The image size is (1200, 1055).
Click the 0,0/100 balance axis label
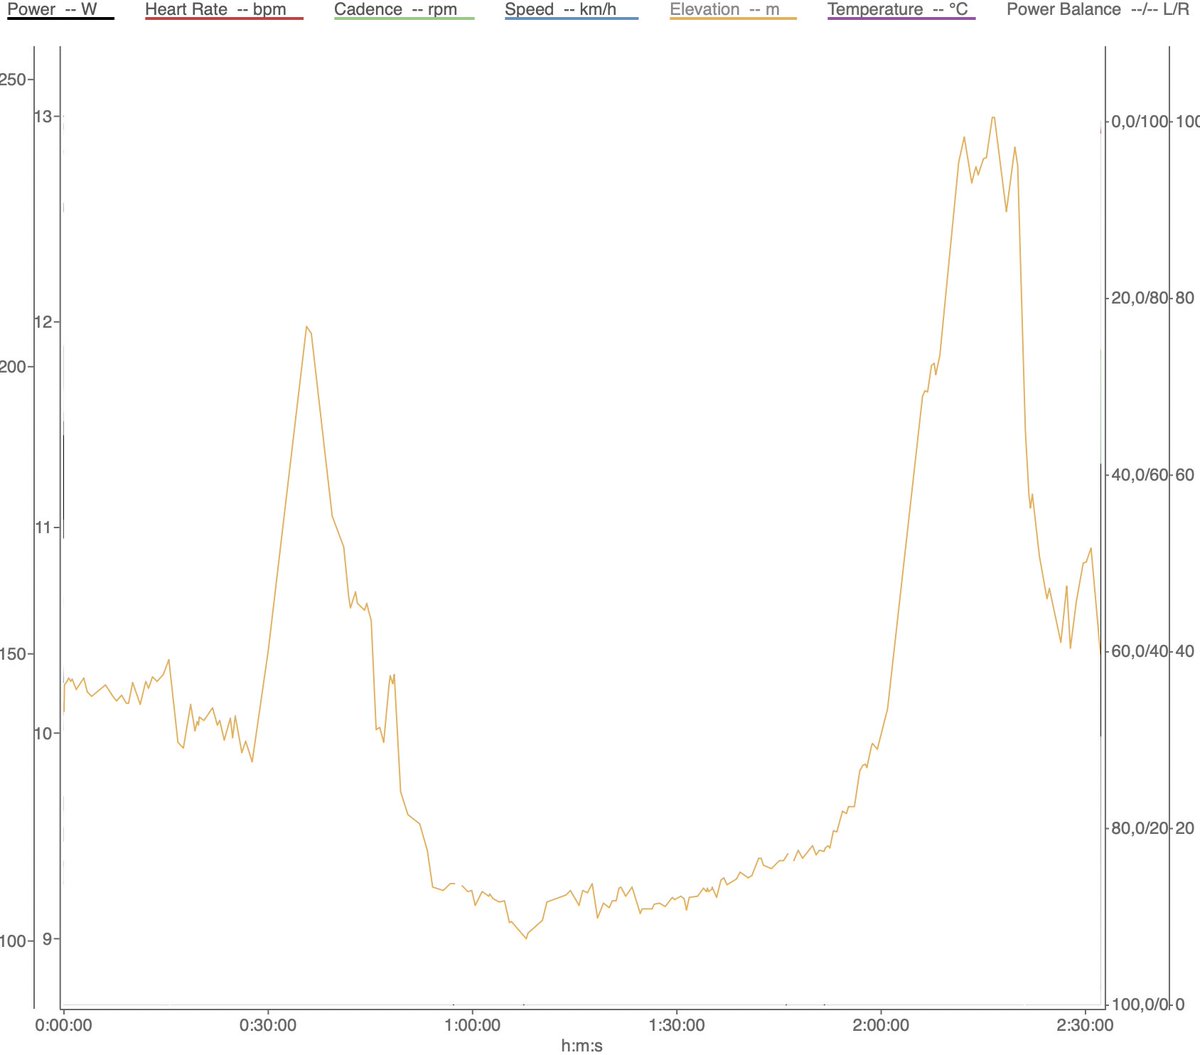pyautogui.click(x=1140, y=122)
